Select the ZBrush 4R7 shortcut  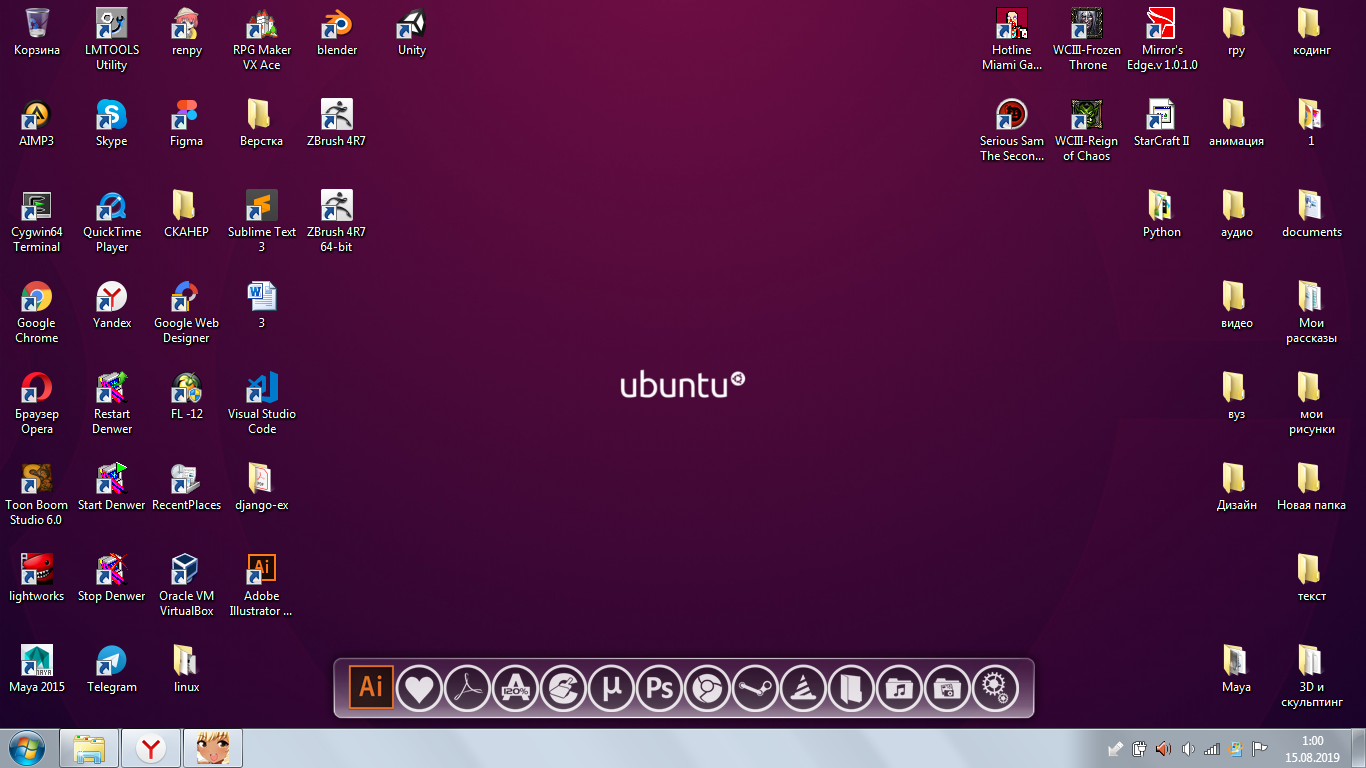(337, 123)
